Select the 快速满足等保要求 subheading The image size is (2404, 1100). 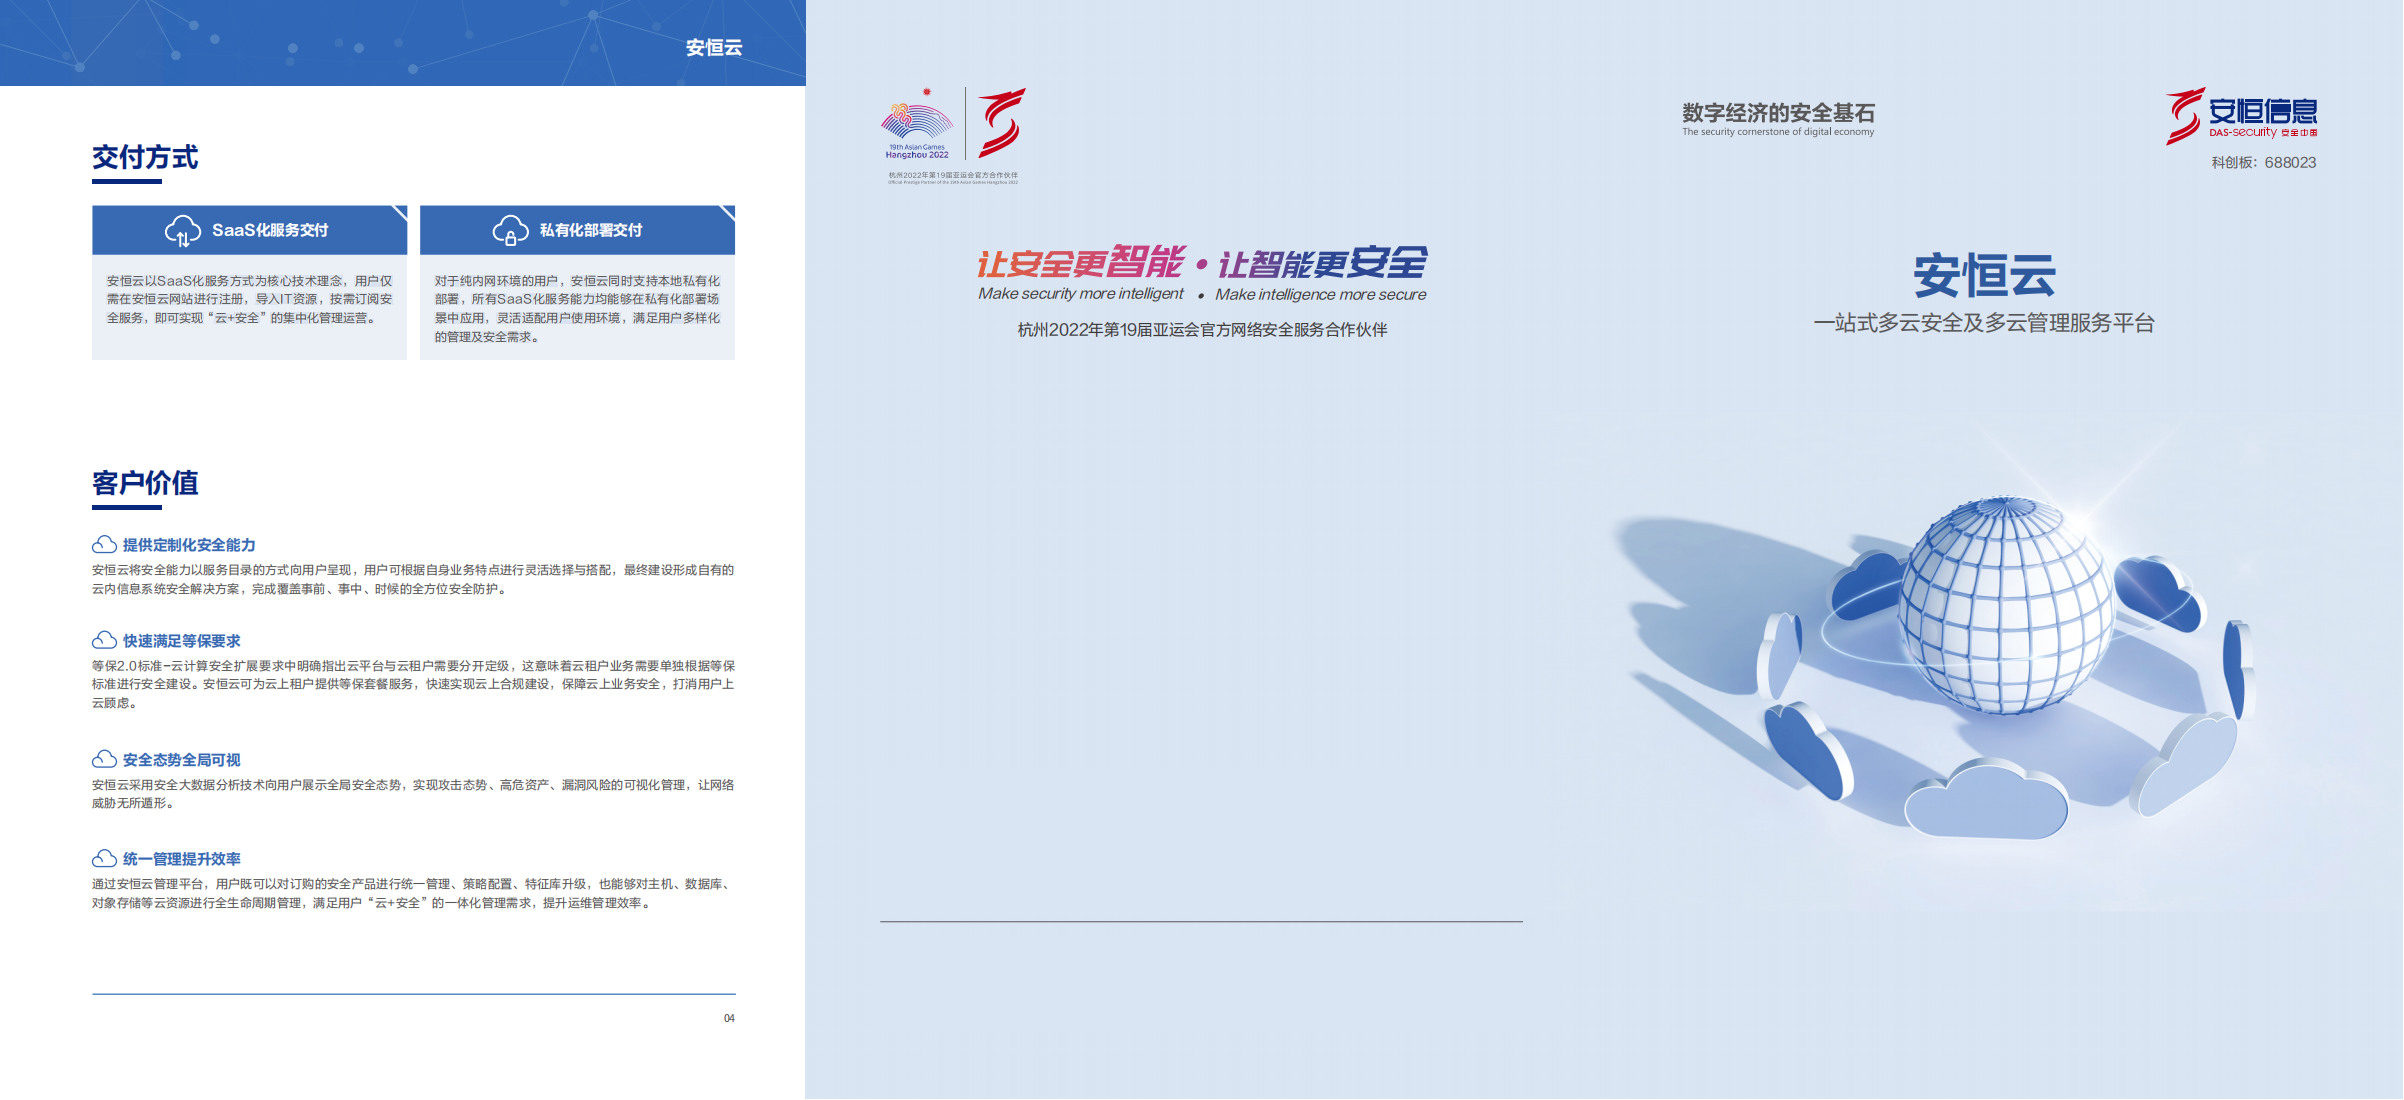[182, 641]
